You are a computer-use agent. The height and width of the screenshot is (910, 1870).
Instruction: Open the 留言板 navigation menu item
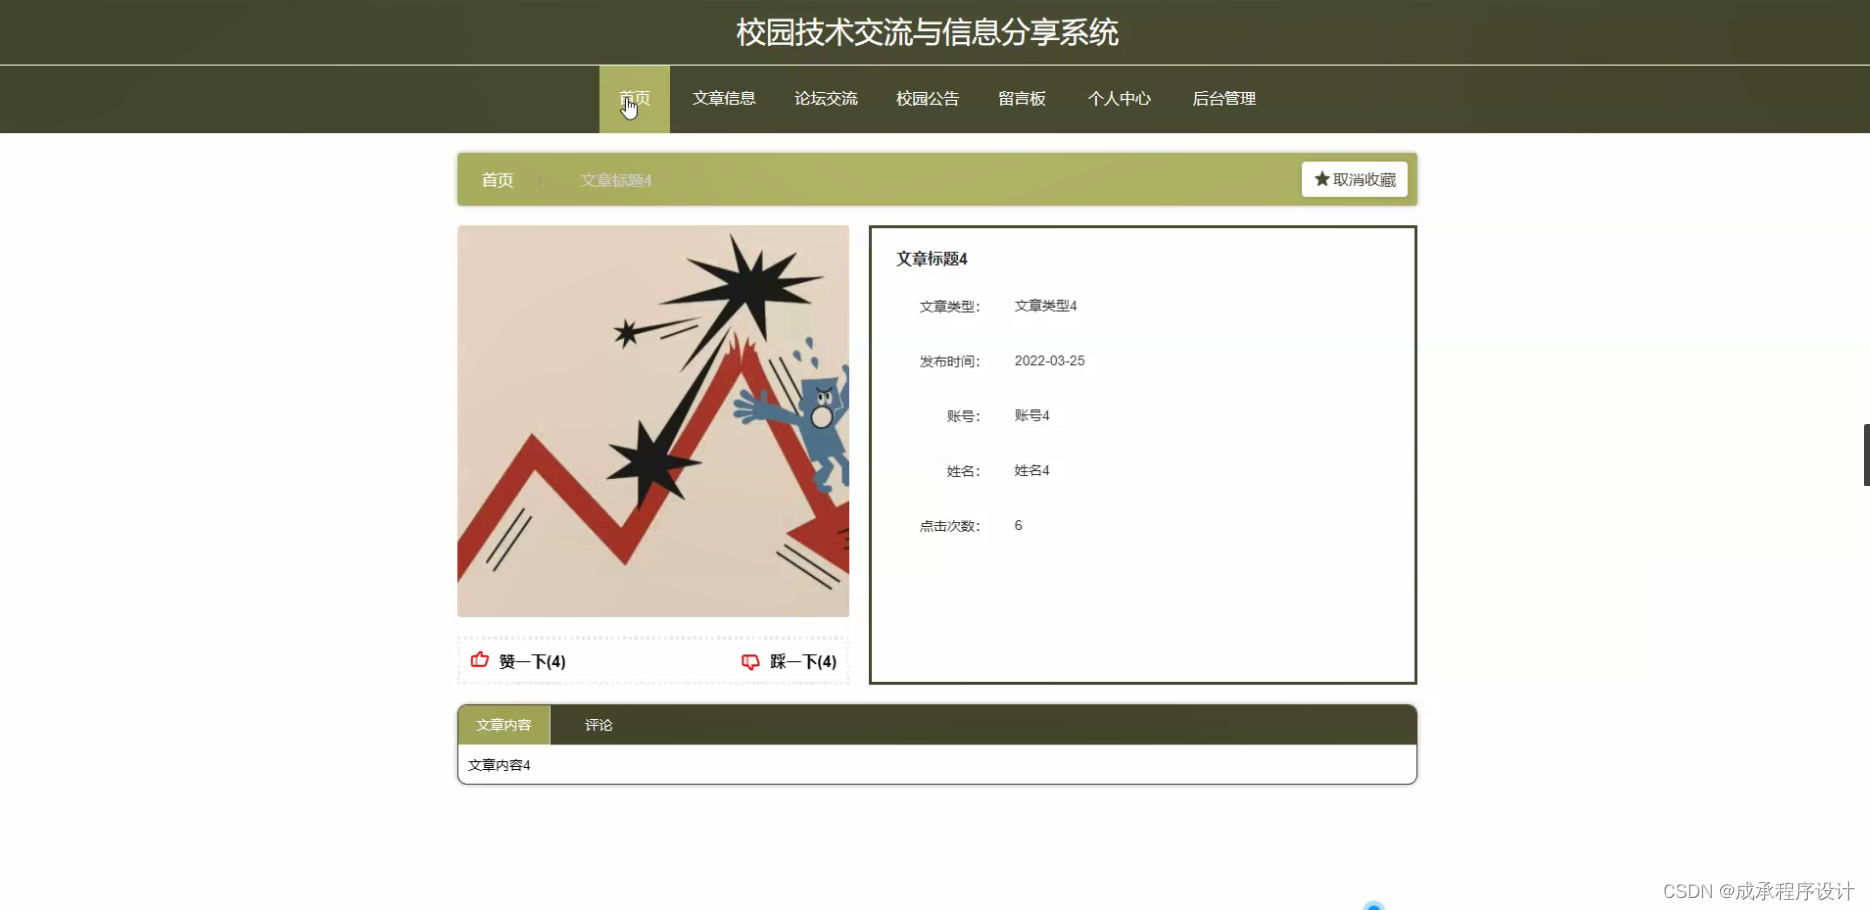(1022, 99)
